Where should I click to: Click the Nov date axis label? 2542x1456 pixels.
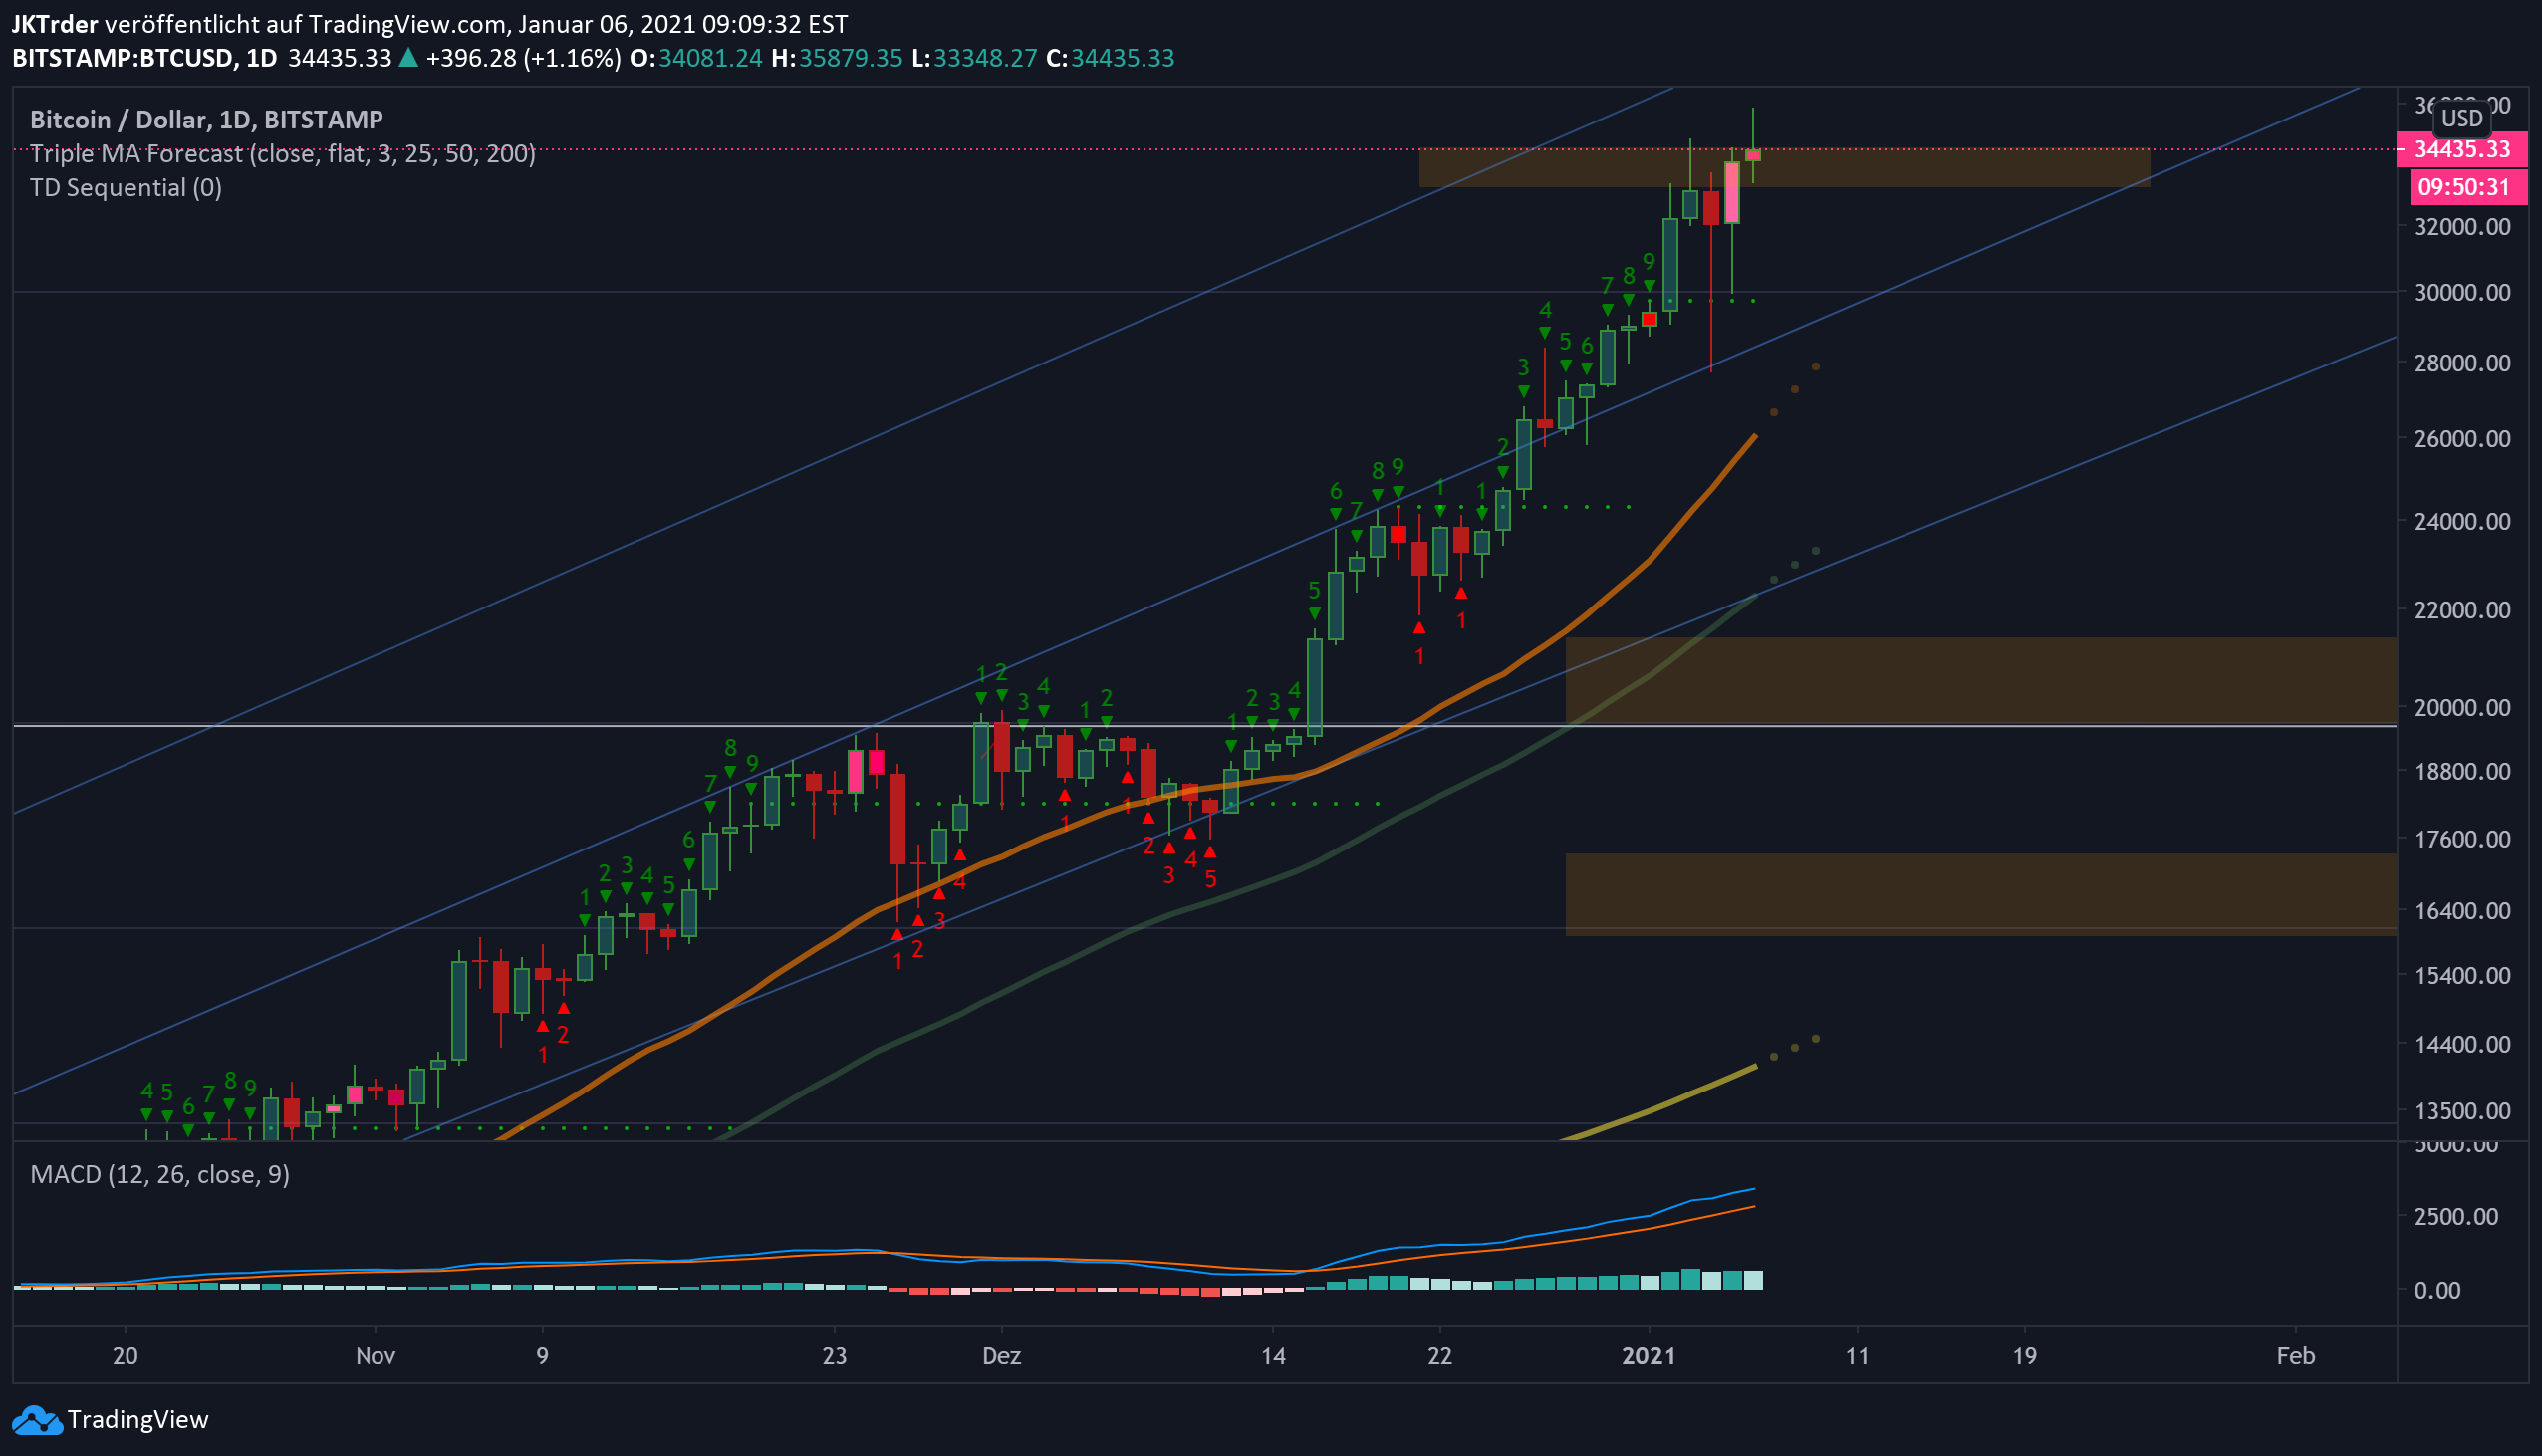pos(375,1356)
